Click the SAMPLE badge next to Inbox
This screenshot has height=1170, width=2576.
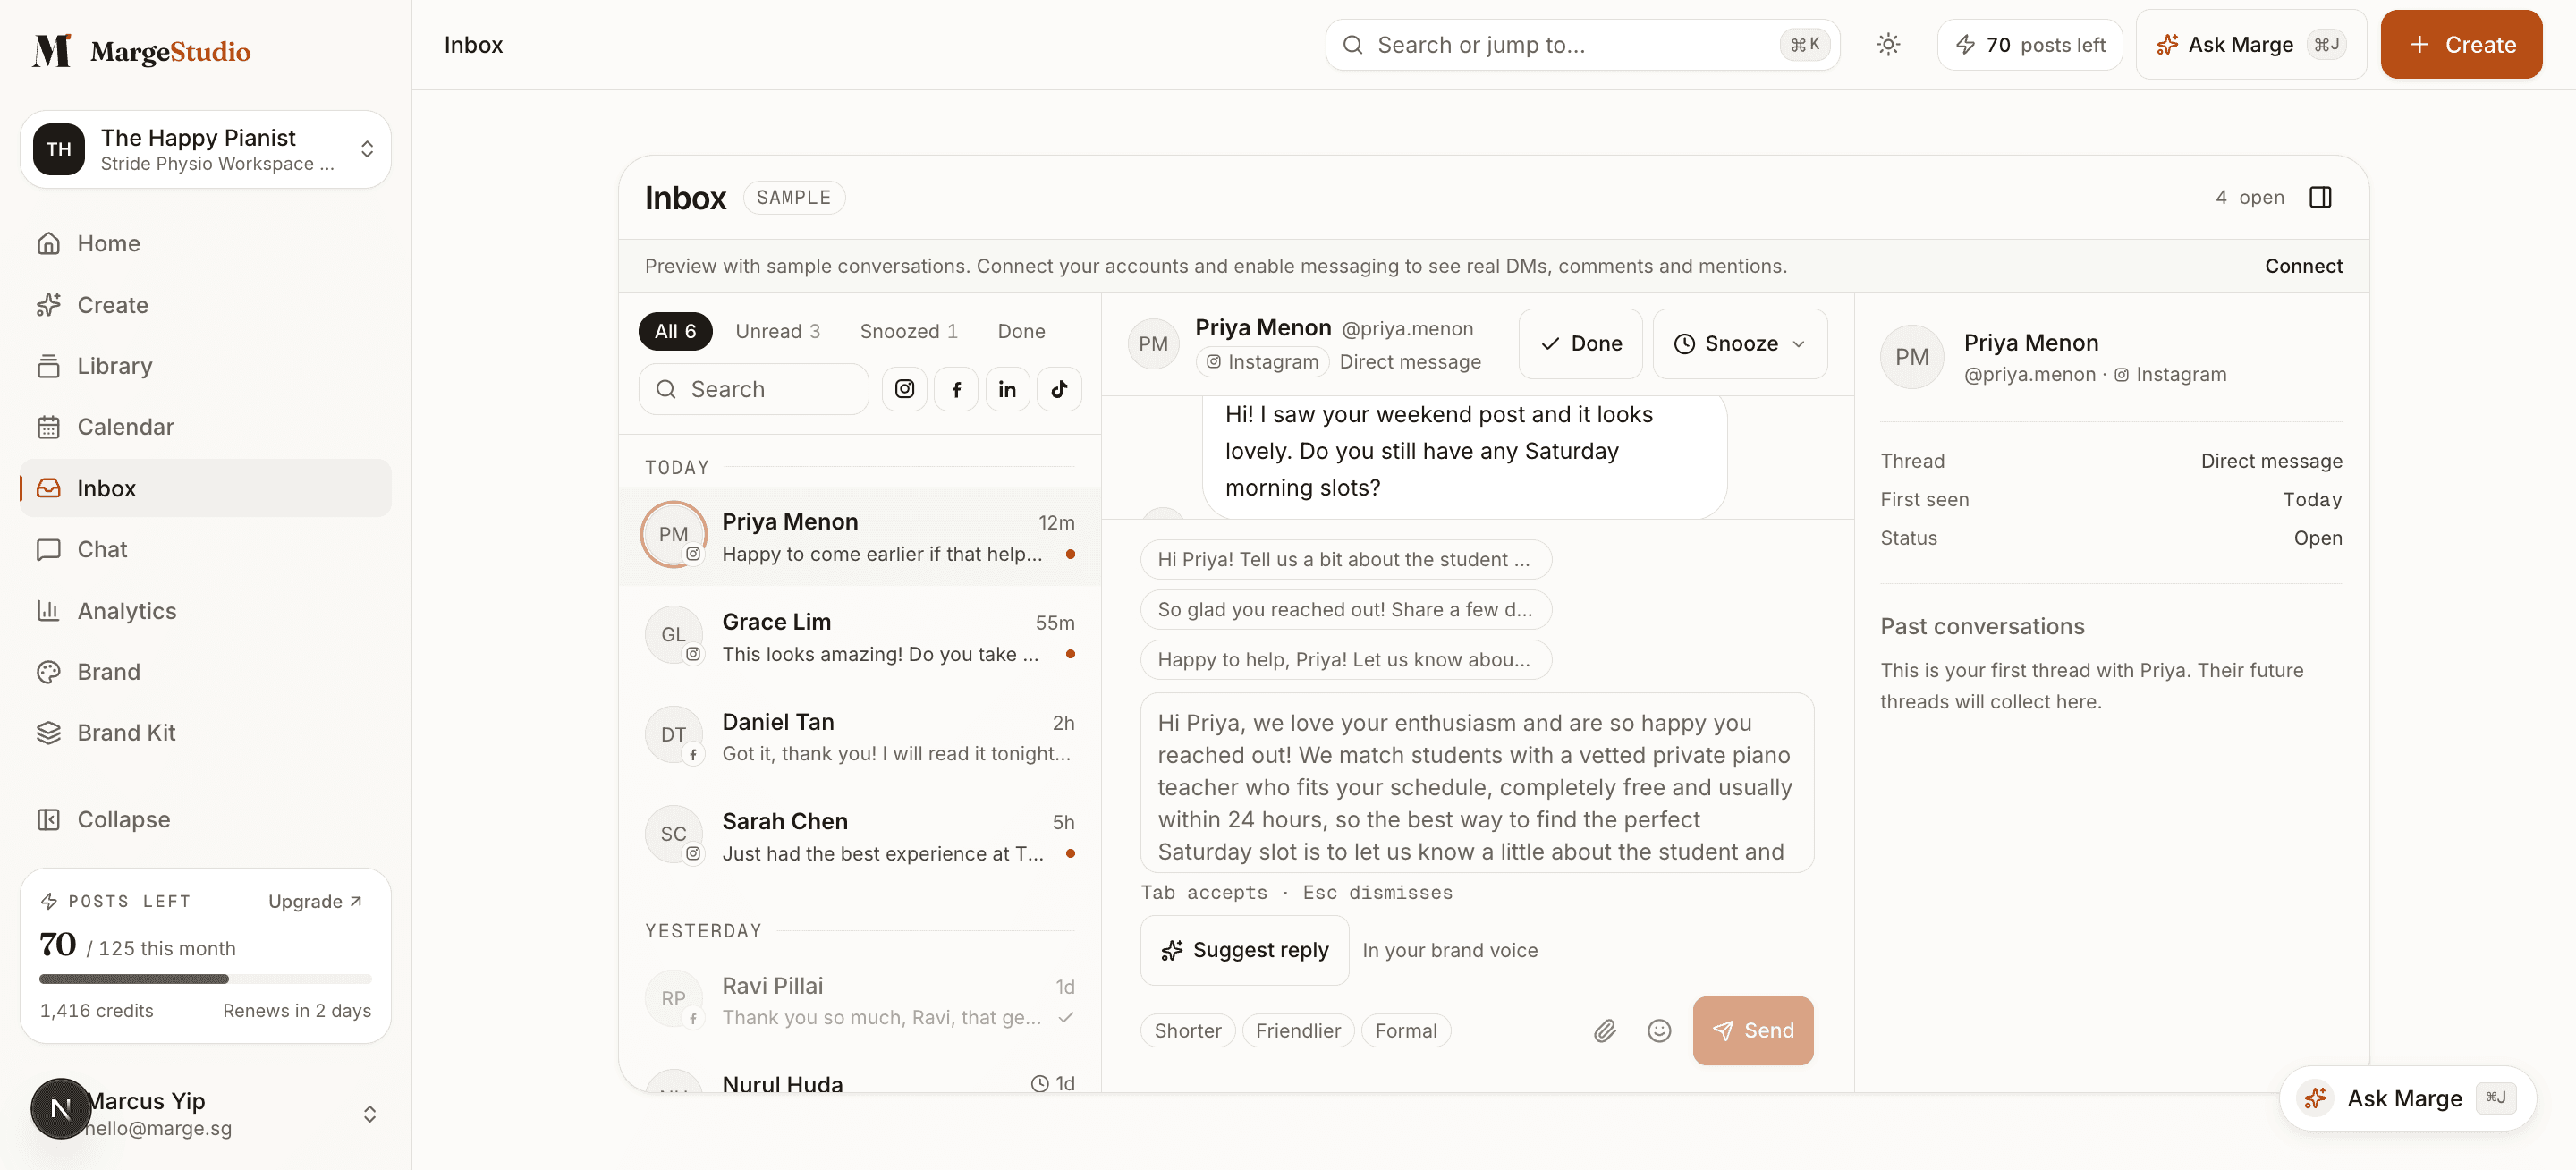pos(793,197)
